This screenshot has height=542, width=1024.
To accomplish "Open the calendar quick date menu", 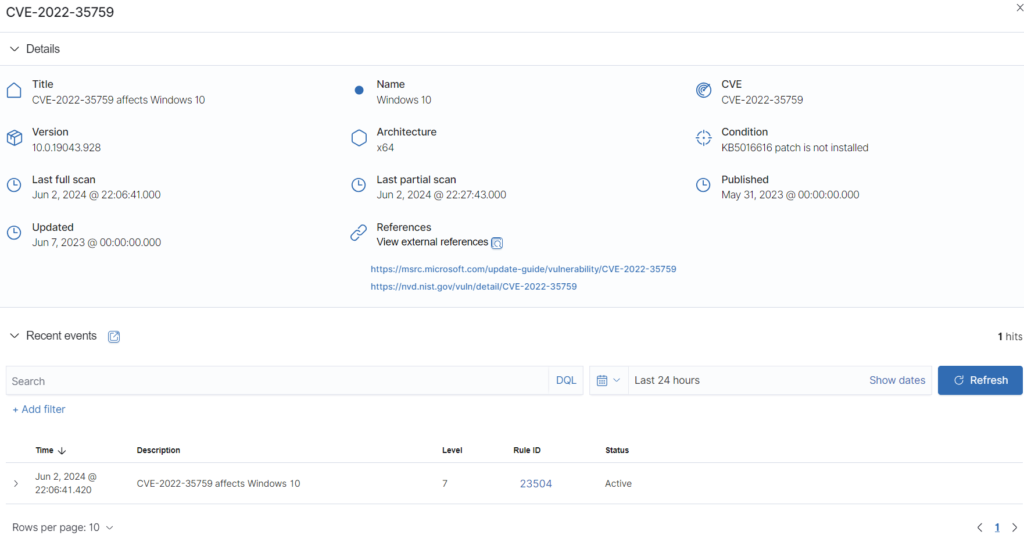I will [x=608, y=381].
